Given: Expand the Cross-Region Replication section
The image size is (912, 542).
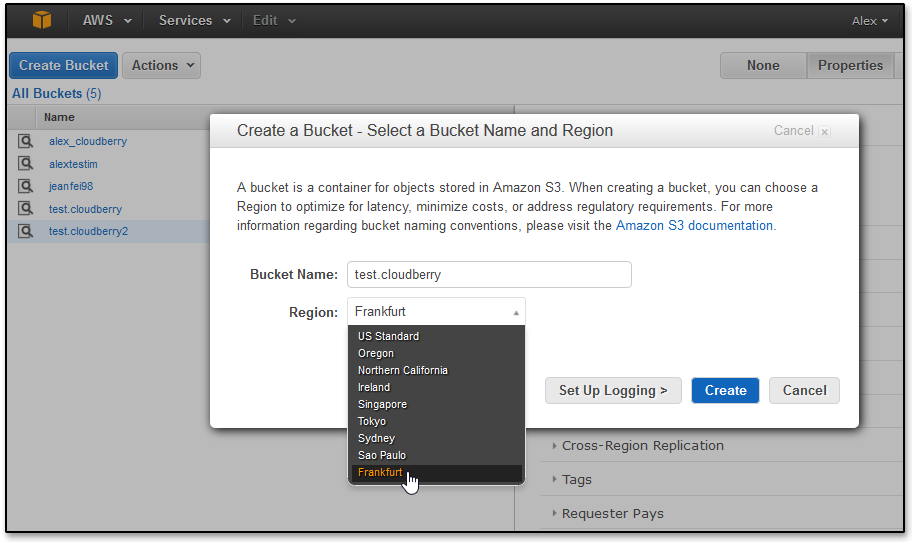Looking at the screenshot, I should [642, 446].
